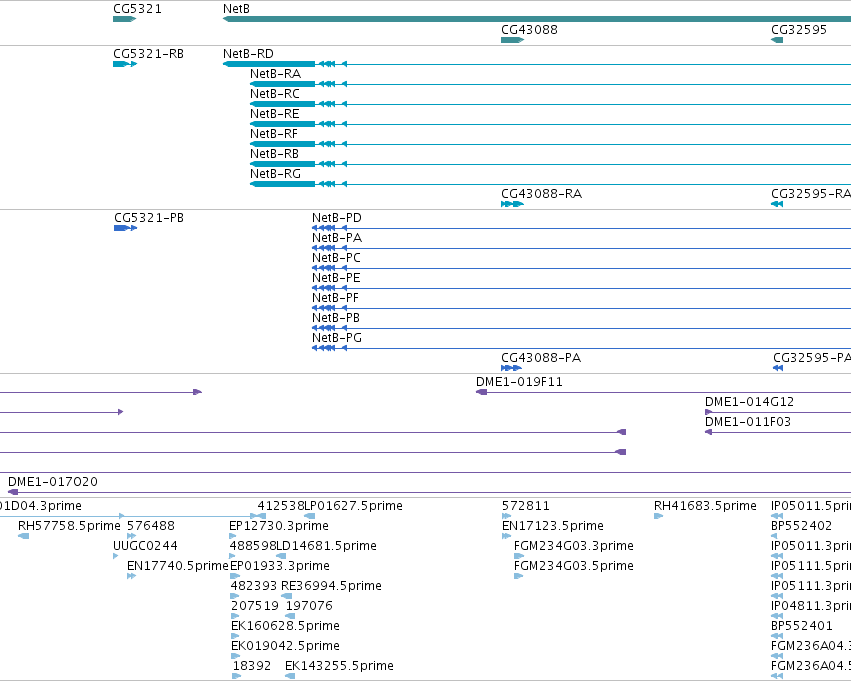
Task: Open EST EN17740.5prime
Action: [x=177, y=566]
